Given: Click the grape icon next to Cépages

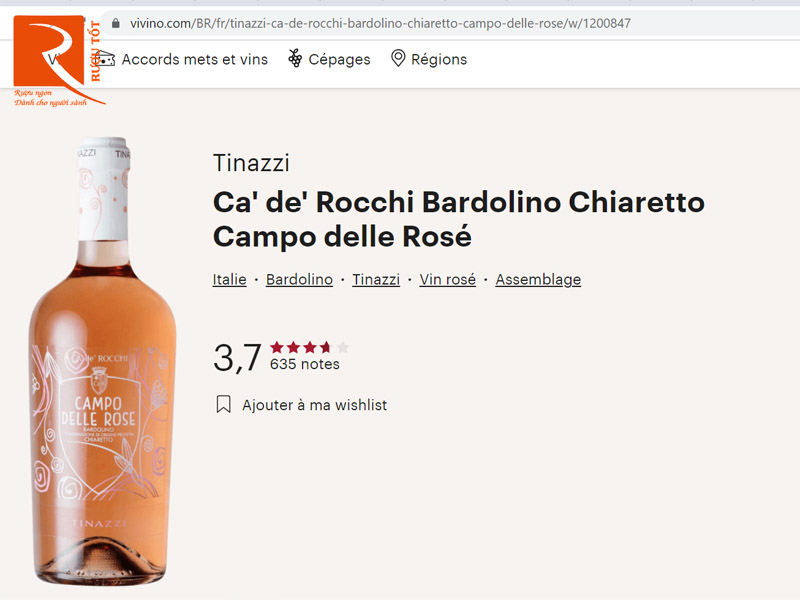Looking at the screenshot, I should (295, 60).
